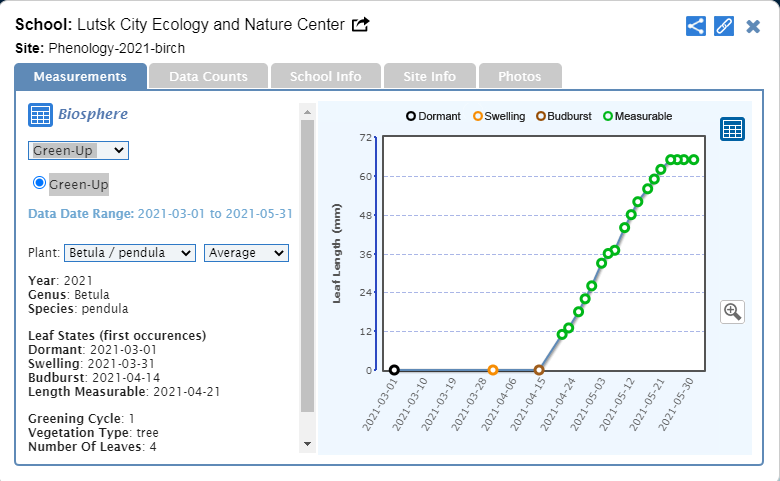
Task: Click the copy link chain icon
Action: point(724,26)
